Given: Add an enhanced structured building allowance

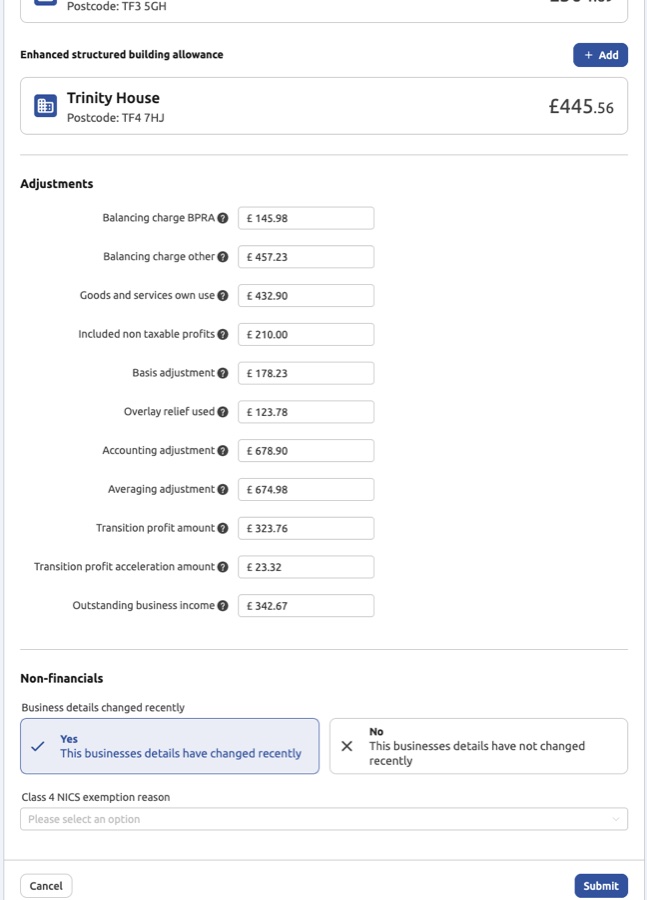Looking at the screenshot, I should point(600,55).
